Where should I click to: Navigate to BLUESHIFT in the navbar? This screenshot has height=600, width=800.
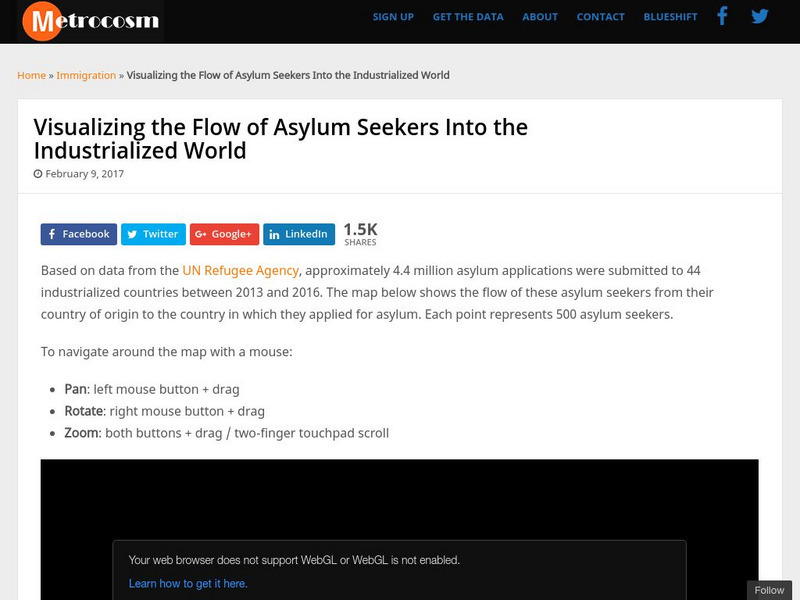tap(671, 17)
